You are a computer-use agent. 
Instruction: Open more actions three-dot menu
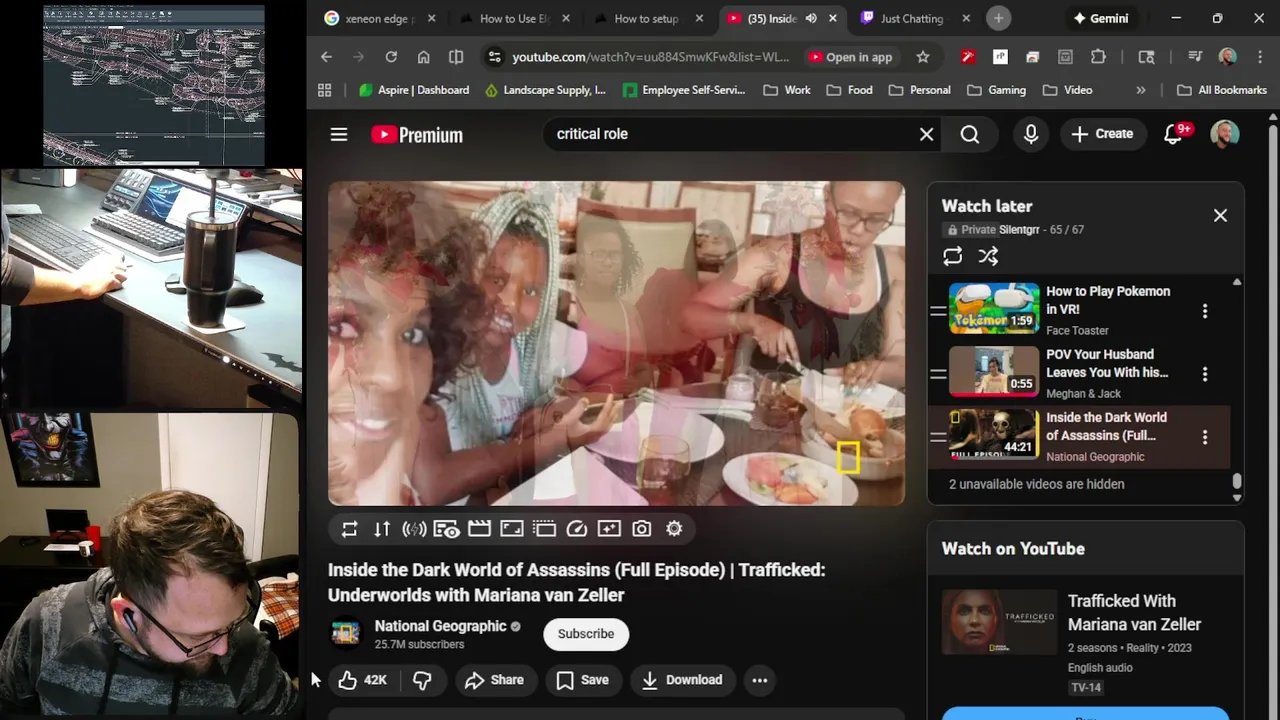(x=760, y=680)
